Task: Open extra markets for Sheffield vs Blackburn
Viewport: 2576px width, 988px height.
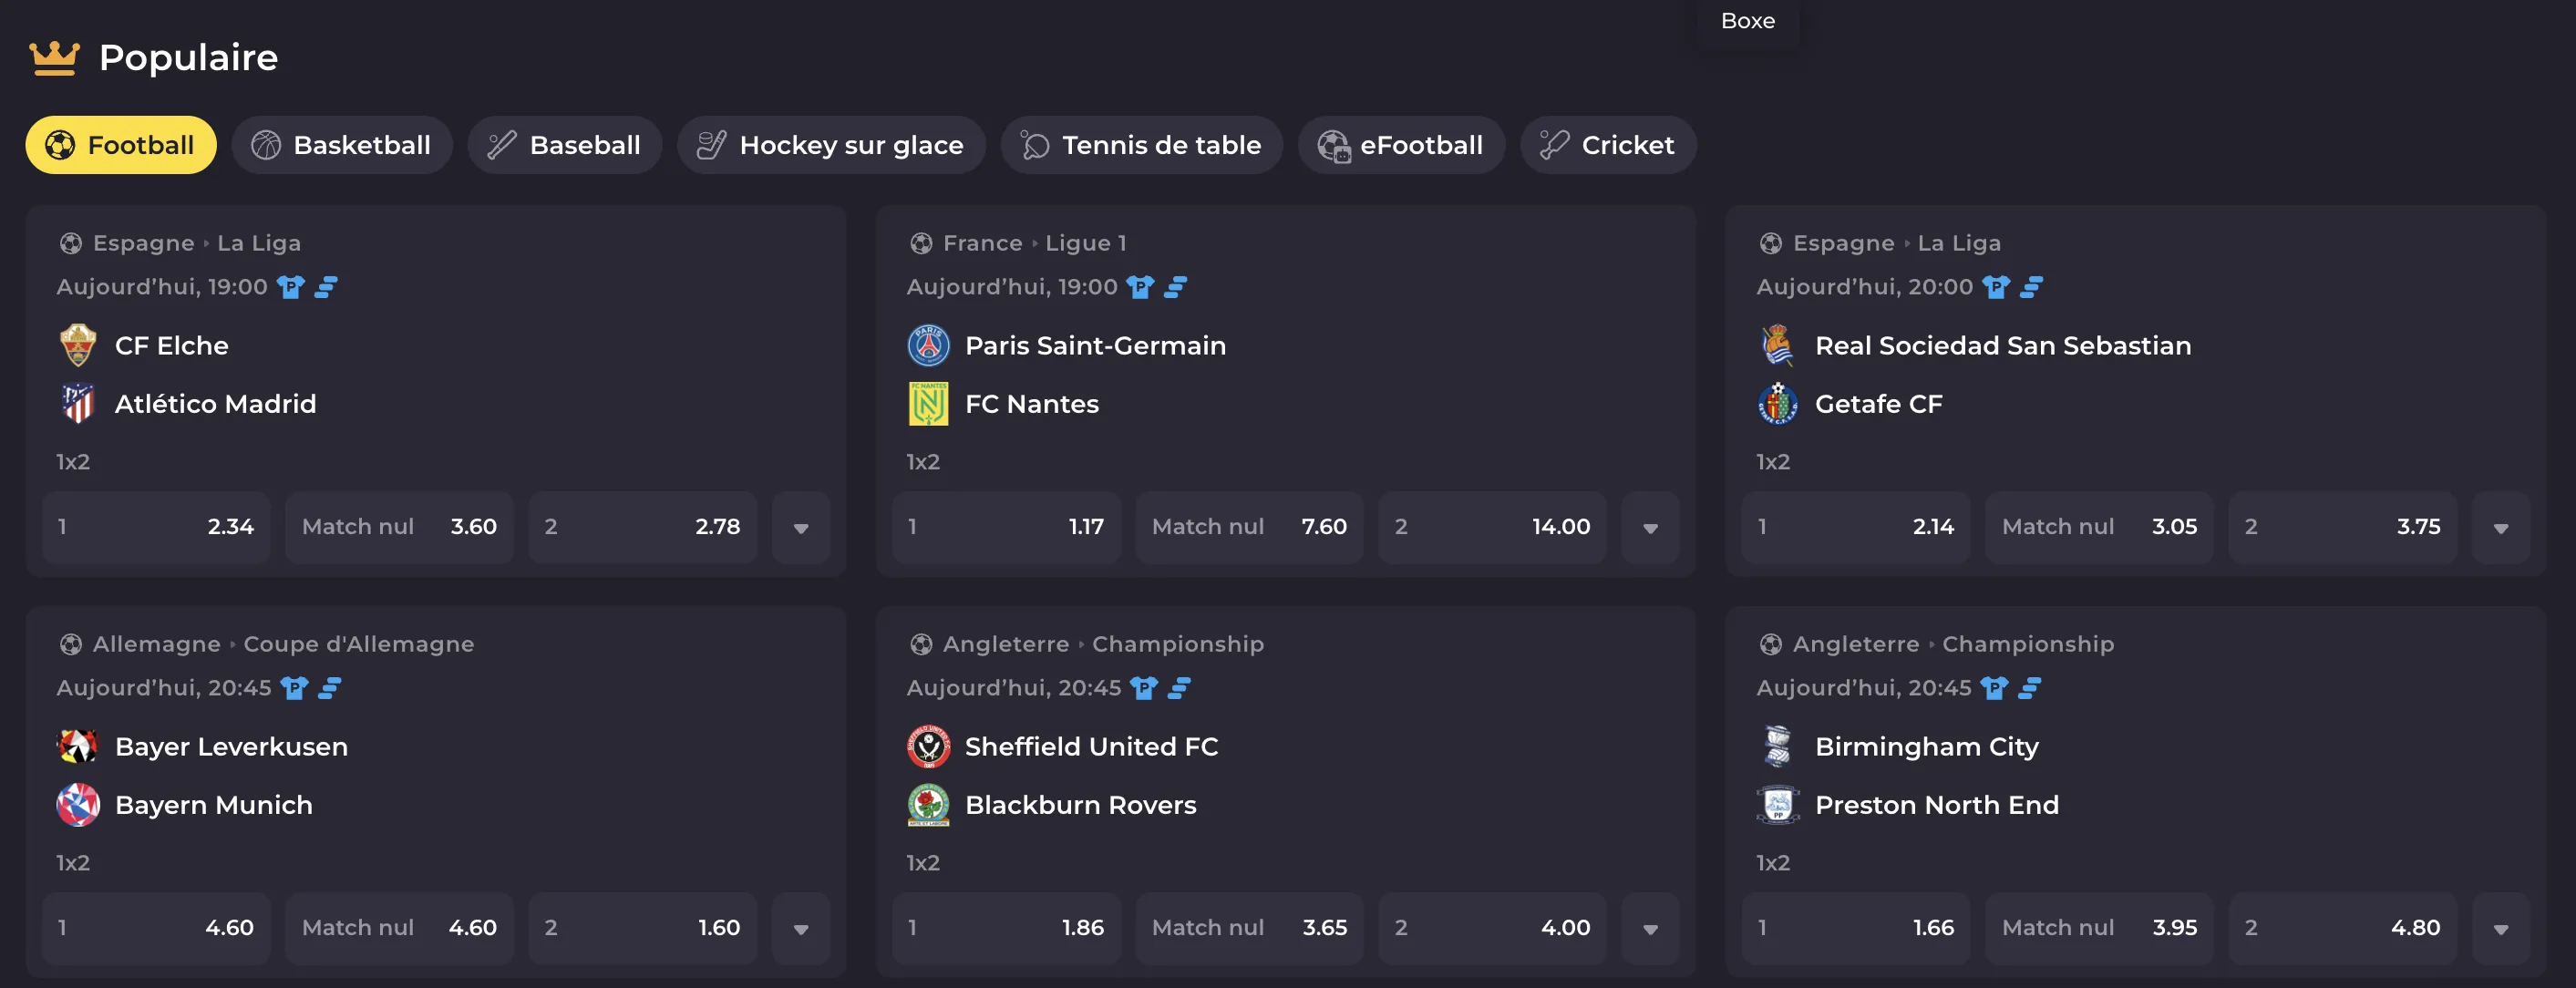Action: [1650, 929]
